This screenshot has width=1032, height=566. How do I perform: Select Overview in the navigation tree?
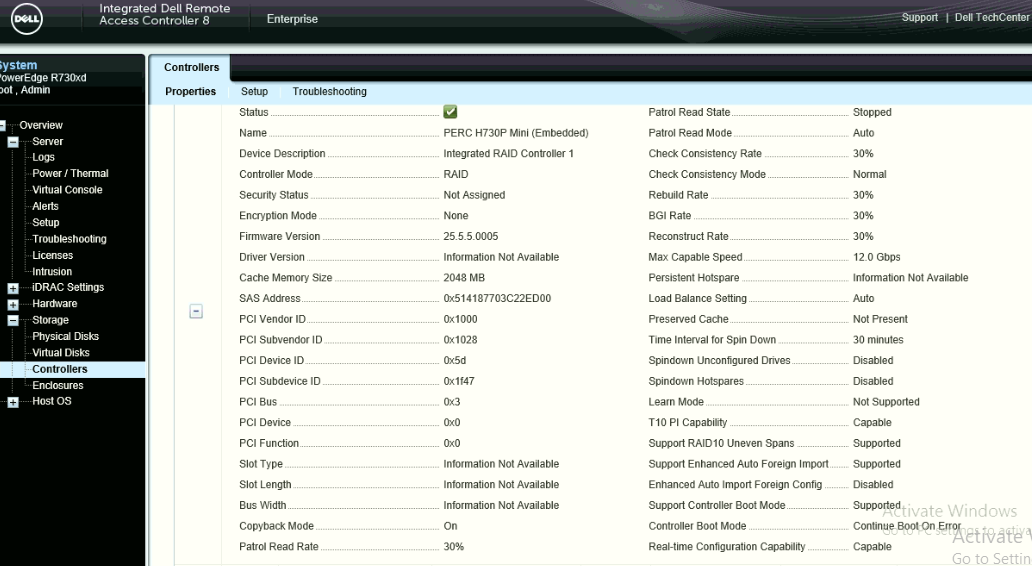pos(41,125)
